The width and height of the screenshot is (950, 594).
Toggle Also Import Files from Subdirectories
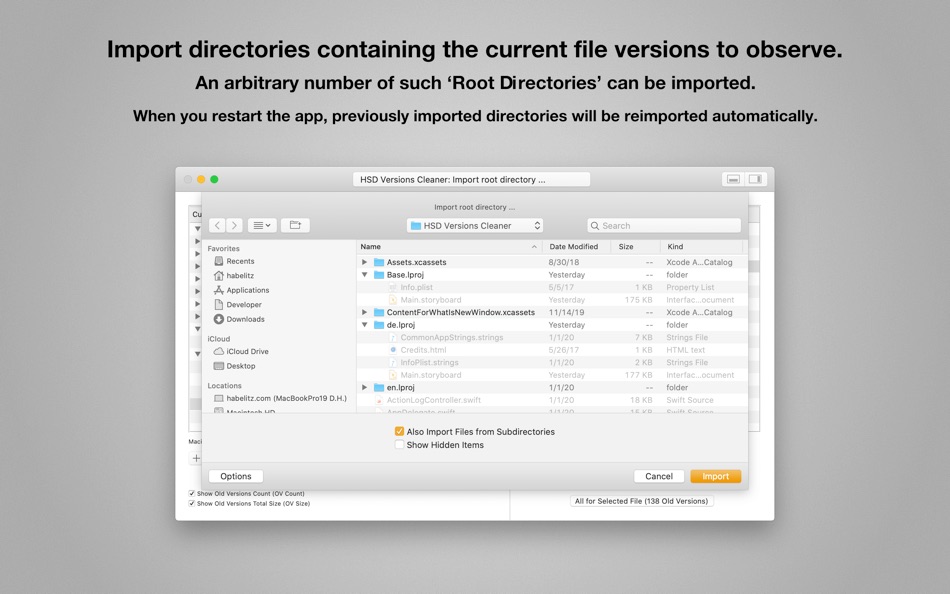coord(399,432)
